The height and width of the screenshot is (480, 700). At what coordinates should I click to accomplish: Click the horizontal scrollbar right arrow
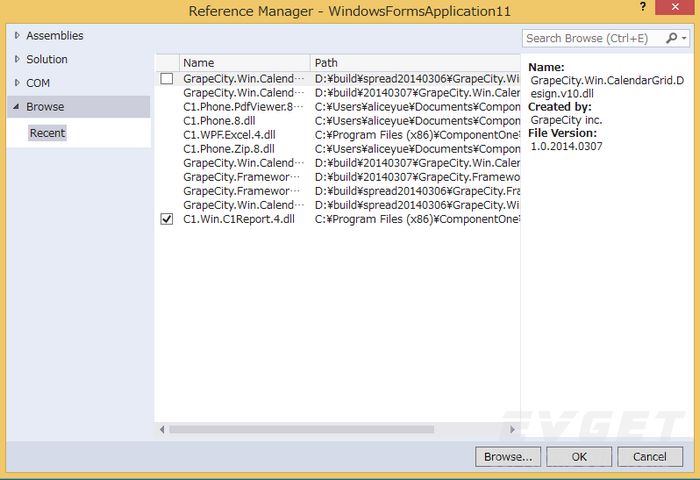[512, 429]
